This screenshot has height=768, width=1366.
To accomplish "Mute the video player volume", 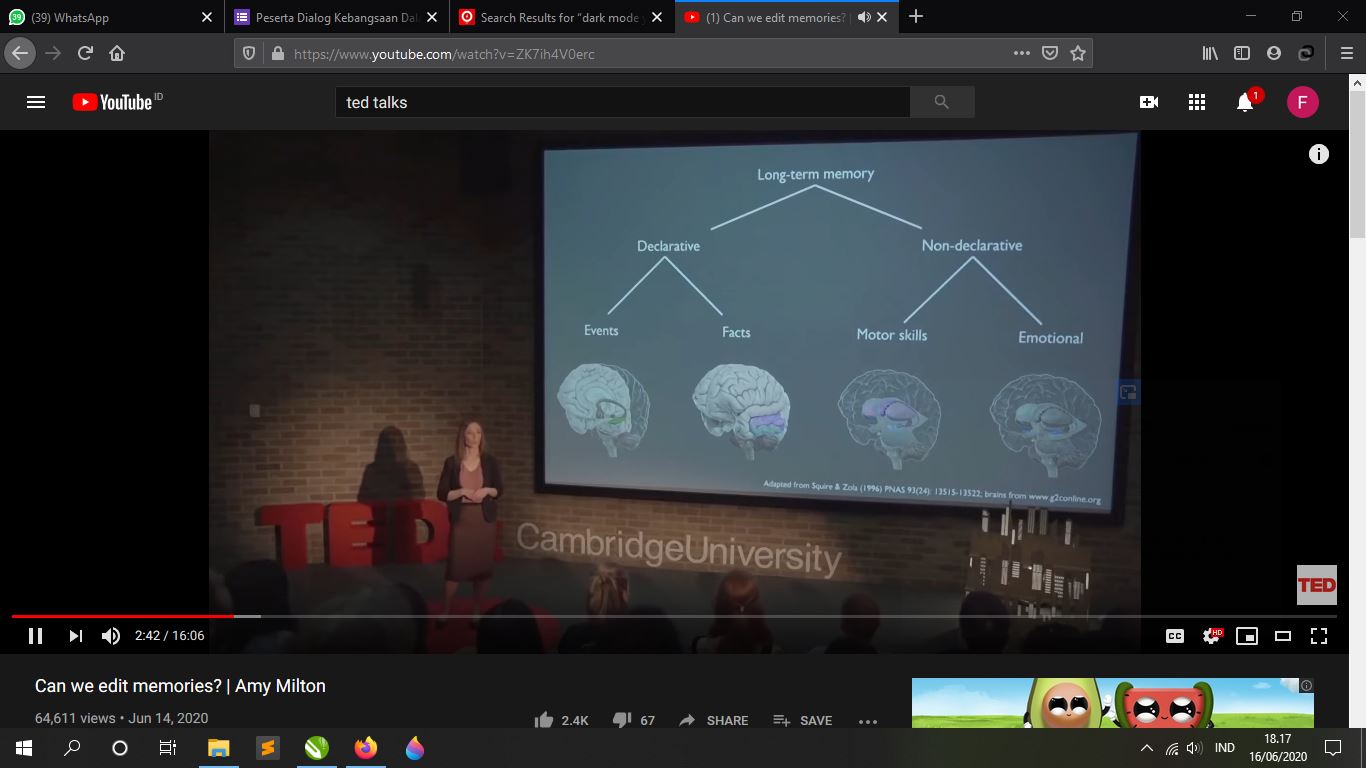I will (x=111, y=636).
